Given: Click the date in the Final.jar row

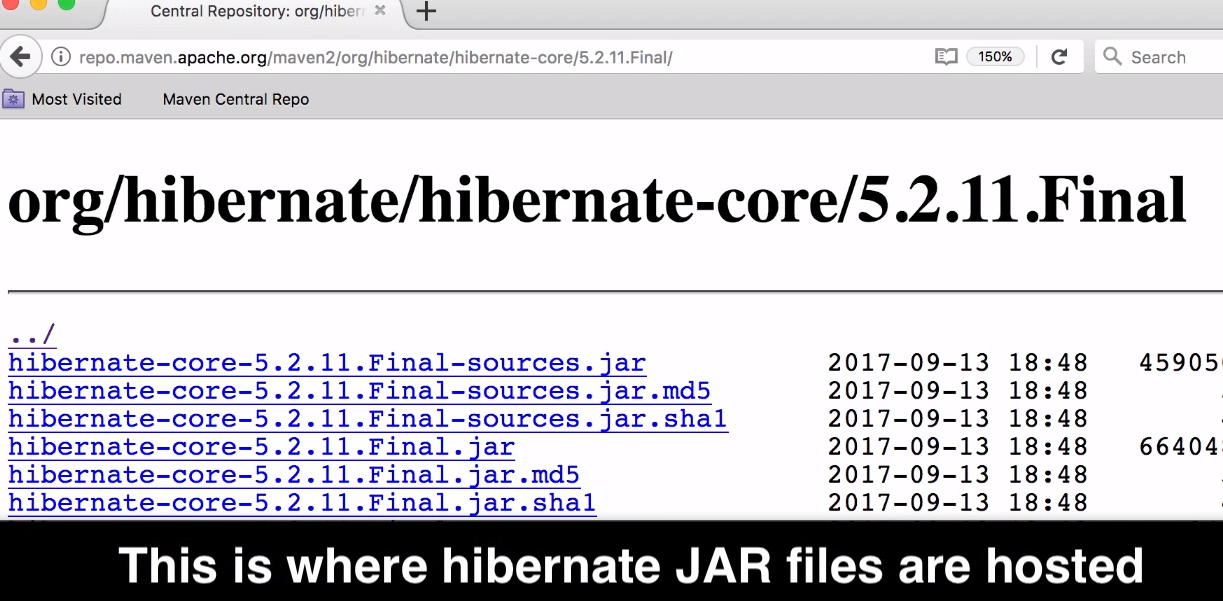Looking at the screenshot, I should click(957, 447).
